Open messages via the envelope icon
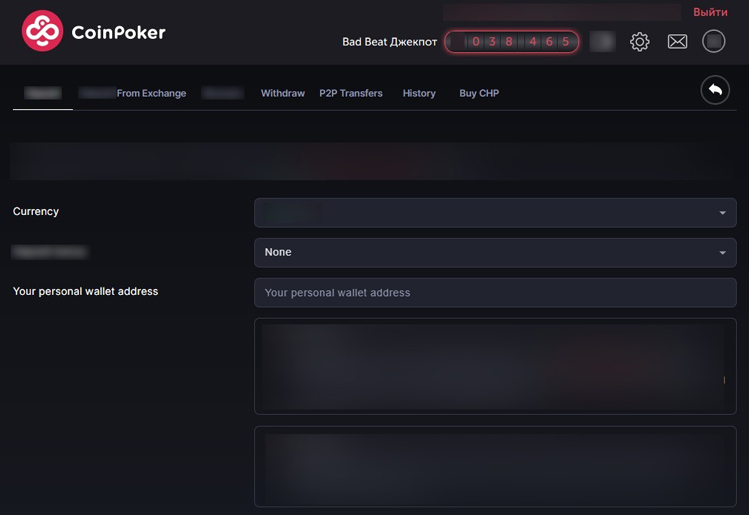 tap(677, 42)
